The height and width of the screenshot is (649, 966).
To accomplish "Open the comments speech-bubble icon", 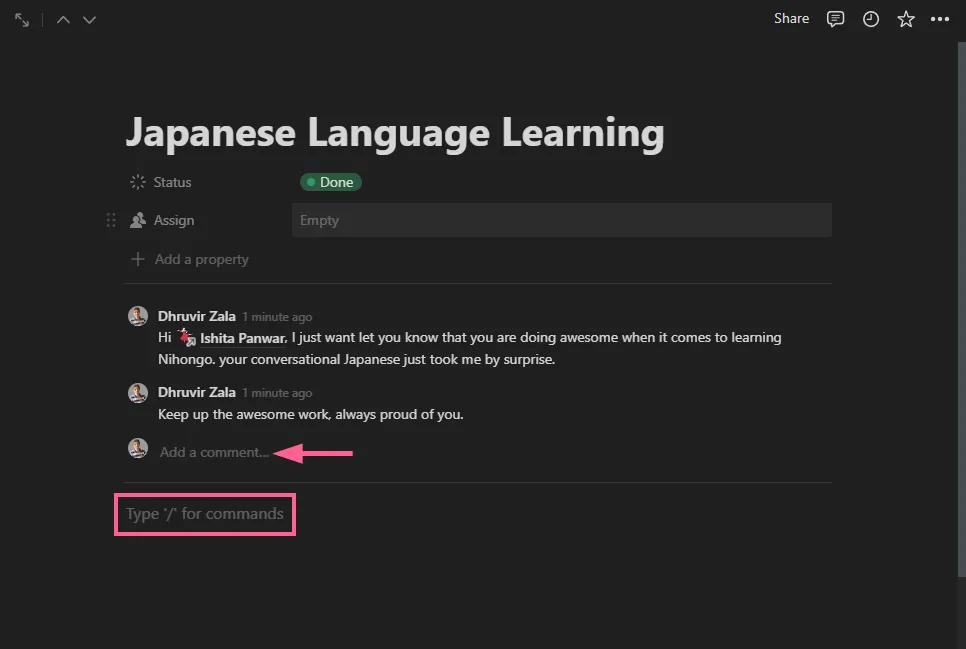I will pos(835,19).
